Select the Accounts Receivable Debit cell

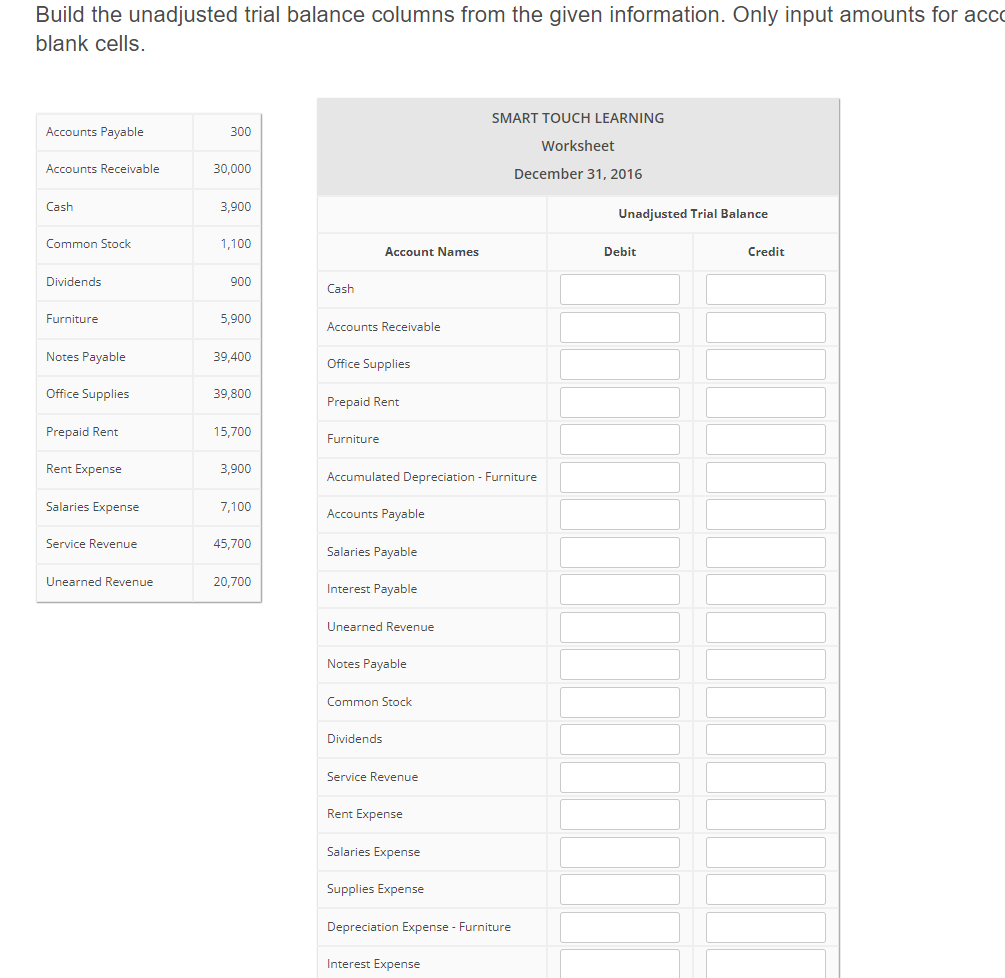tap(619, 326)
